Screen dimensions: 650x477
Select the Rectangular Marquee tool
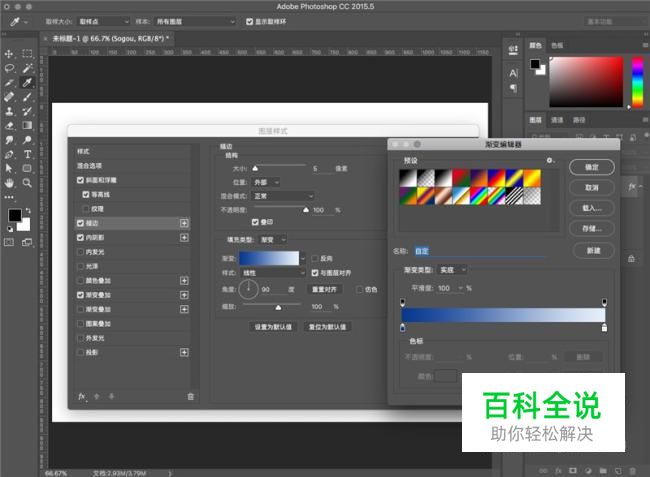[x=27, y=54]
